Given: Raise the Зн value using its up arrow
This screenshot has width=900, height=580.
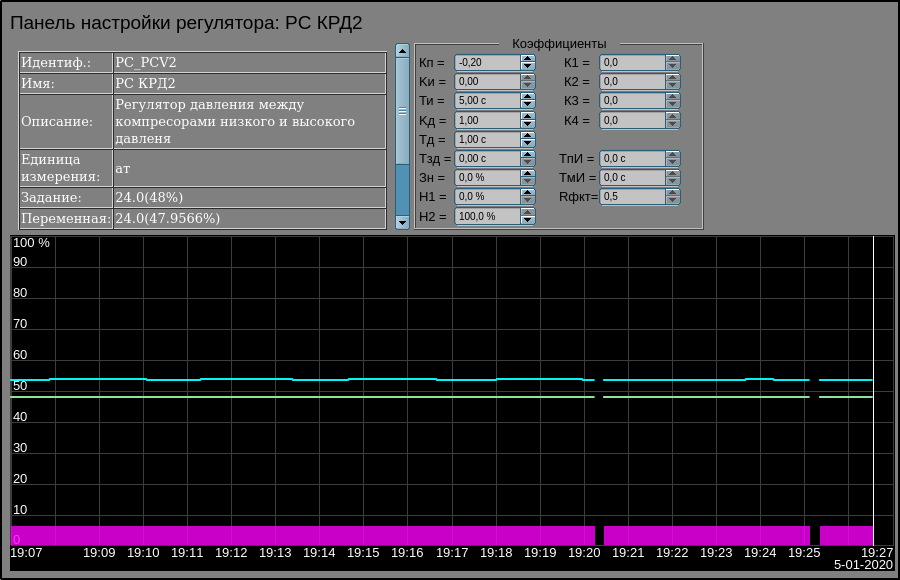Looking at the screenshot, I should 527,173.
